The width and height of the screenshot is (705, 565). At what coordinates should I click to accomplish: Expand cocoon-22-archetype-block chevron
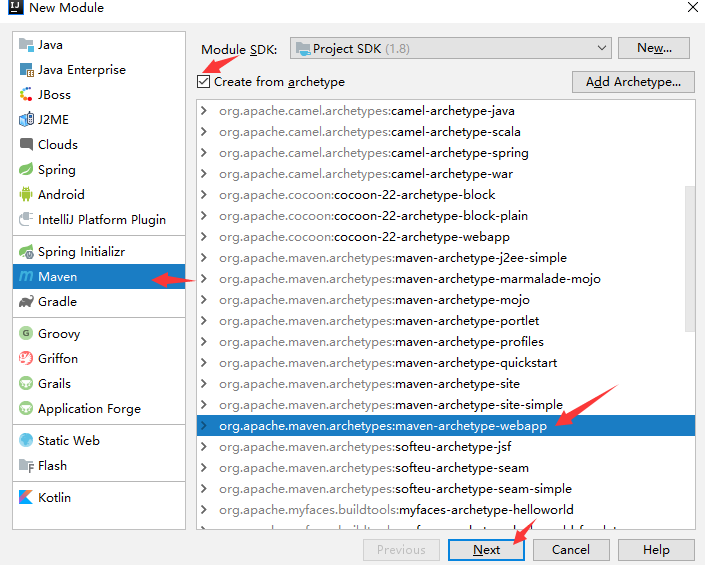coord(204,195)
